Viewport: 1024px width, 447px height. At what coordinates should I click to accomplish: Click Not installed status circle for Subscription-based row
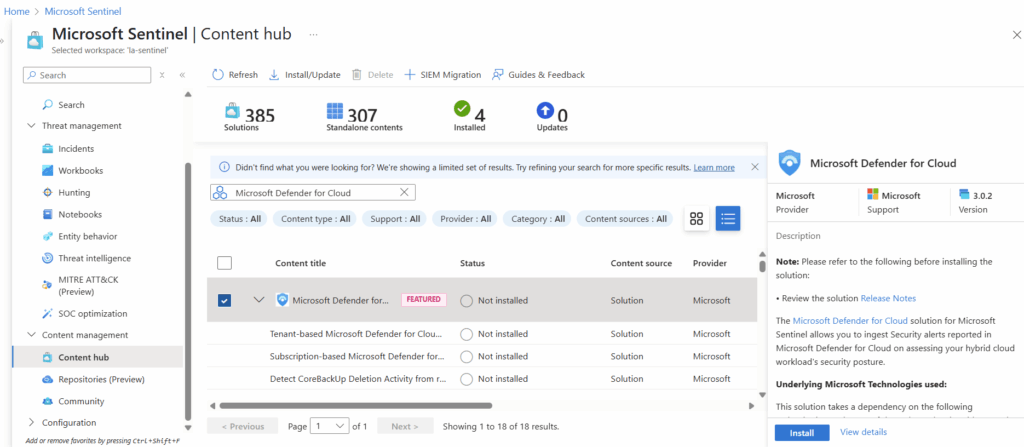click(466, 357)
